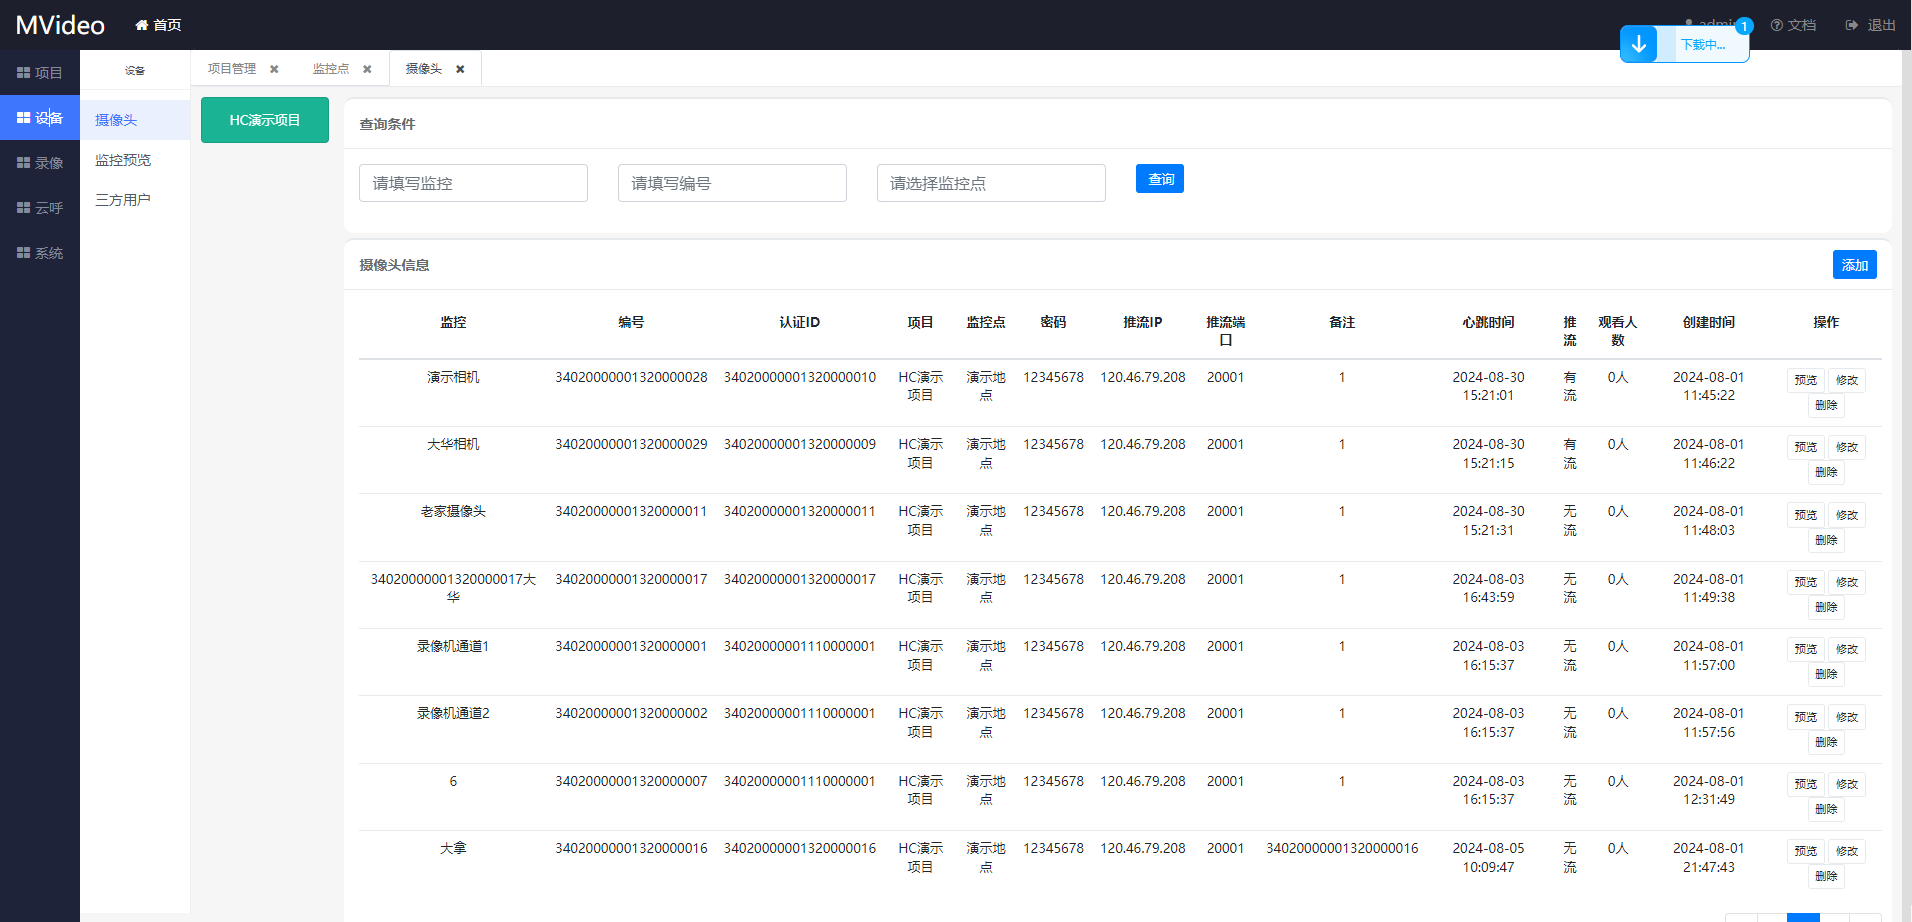Image resolution: width=1912 pixels, height=922 pixels.
Task: Preview the 大拿 camera
Action: 1806,851
